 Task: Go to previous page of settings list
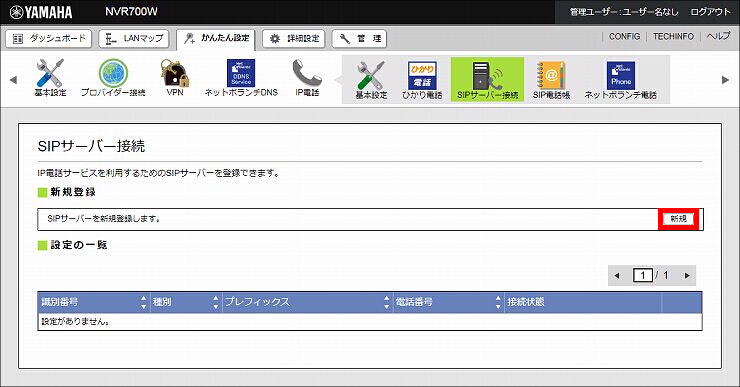(617, 275)
